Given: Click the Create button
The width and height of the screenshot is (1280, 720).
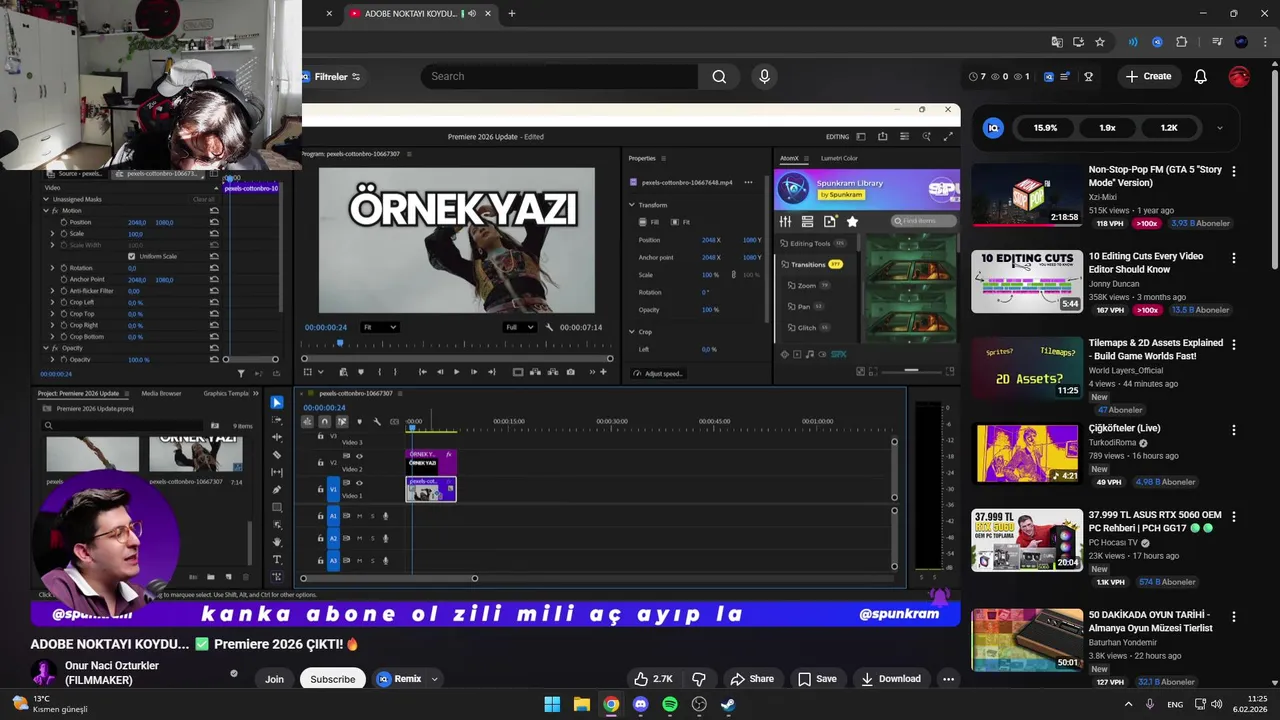Looking at the screenshot, I should pyautogui.click(x=1148, y=76).
